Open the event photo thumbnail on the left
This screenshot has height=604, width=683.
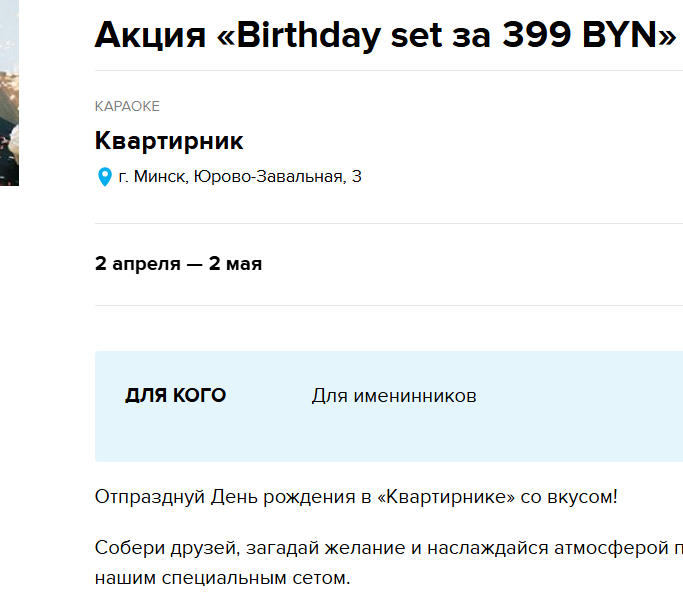pyautogui.click(x=9, y=93)
